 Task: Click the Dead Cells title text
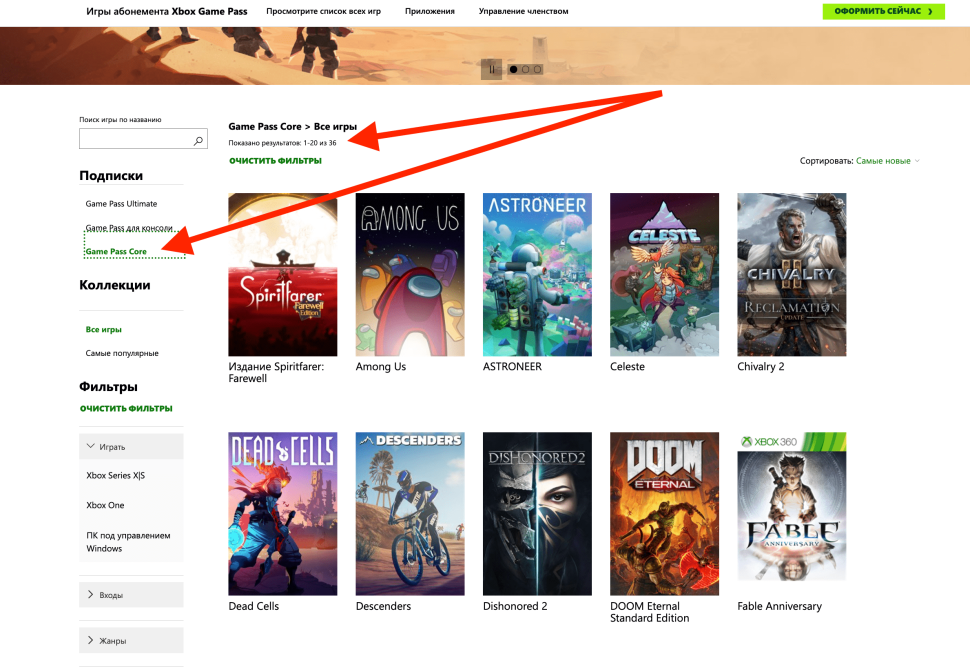pyautogui.click(x=254, y=606)
